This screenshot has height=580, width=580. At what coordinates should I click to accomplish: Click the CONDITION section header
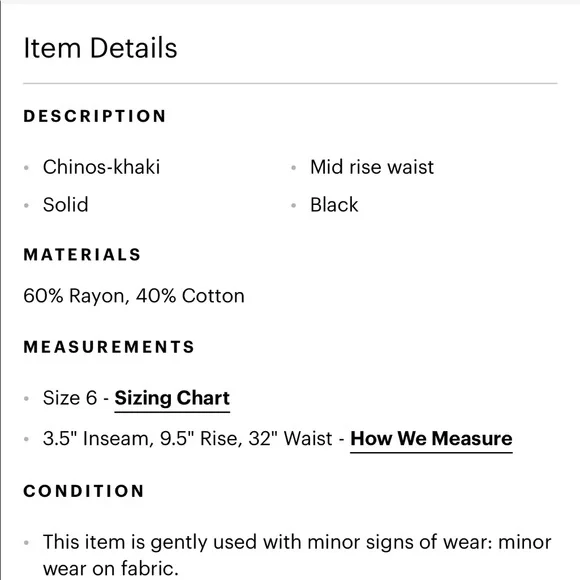click(x=84, y=491)
